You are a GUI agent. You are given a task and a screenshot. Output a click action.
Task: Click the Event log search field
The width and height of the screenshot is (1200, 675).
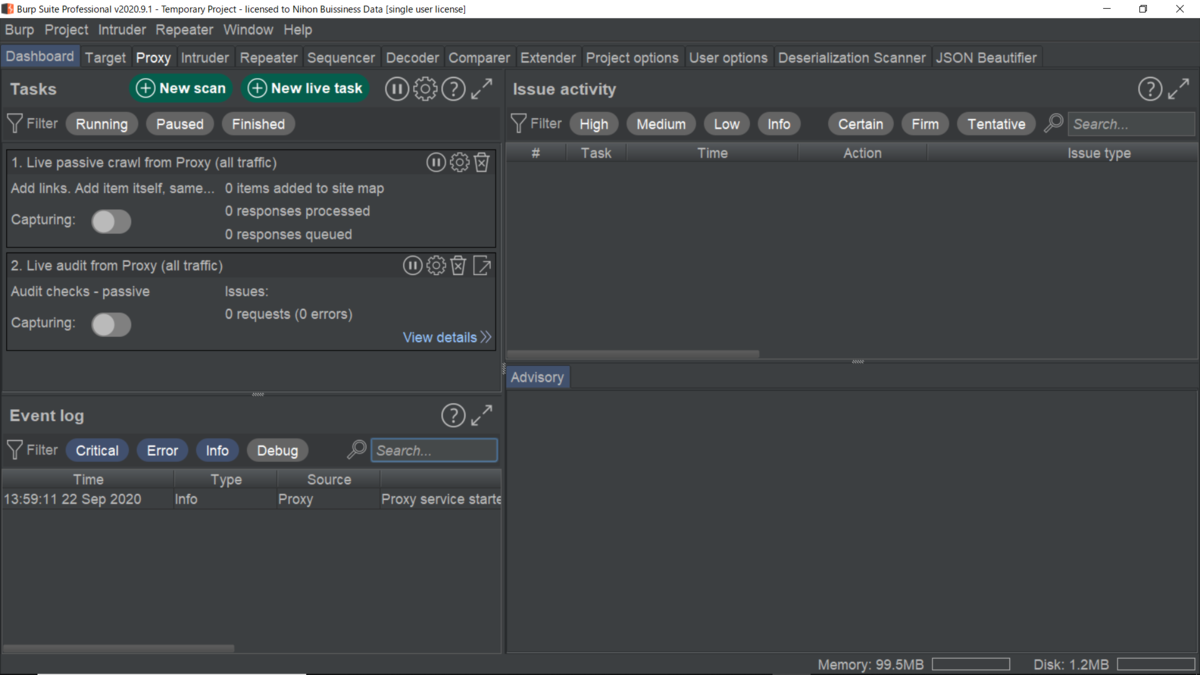434,450
